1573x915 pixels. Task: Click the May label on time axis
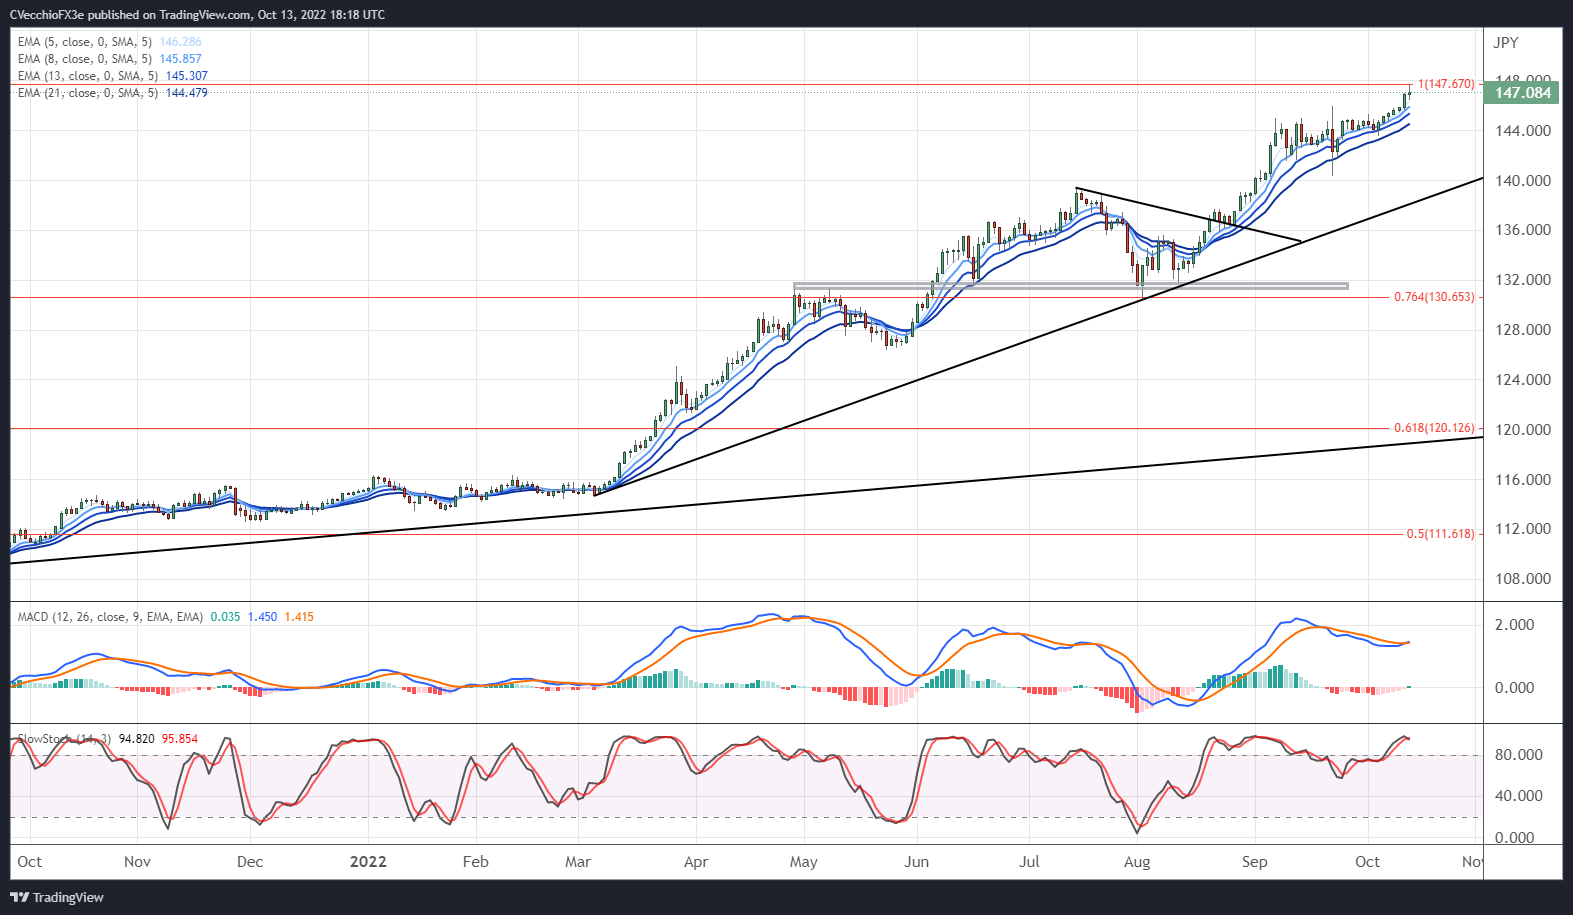(x=803, y=862)
